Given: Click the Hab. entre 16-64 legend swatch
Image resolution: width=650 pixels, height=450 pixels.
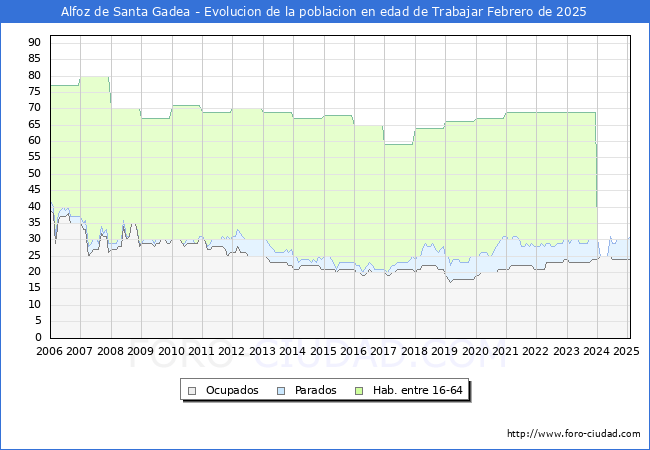Looking at the screenshot, I should point(359,391).
